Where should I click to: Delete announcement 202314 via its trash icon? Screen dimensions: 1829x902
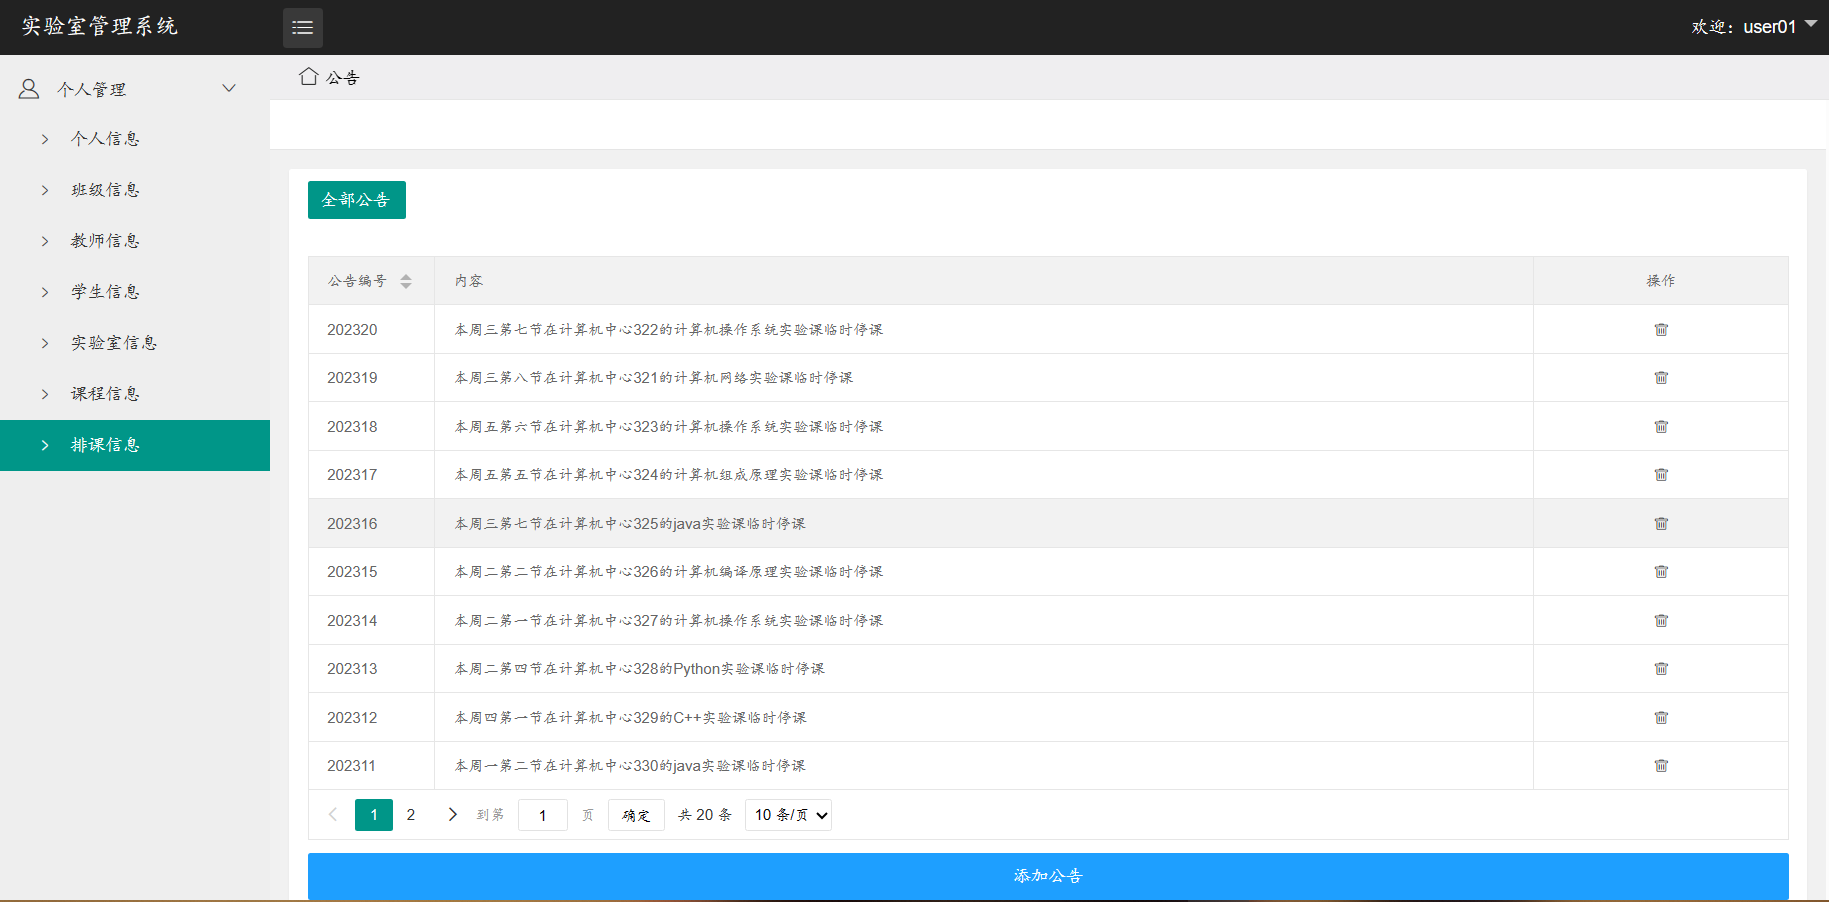[1661, 621]
